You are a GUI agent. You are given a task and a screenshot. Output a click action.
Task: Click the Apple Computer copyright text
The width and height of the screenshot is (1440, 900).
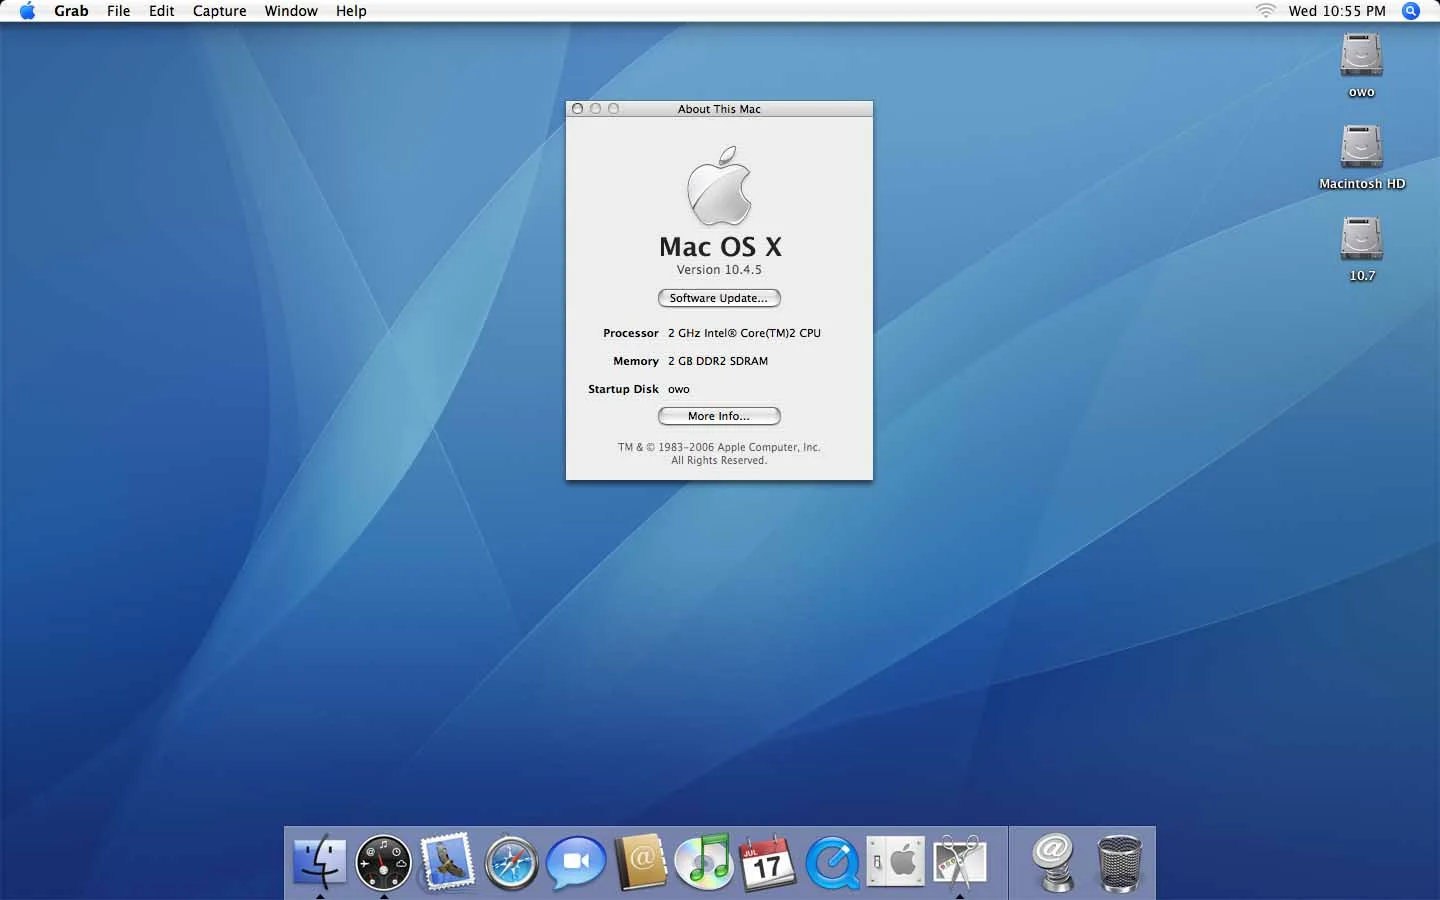click(x=719, y=454)
